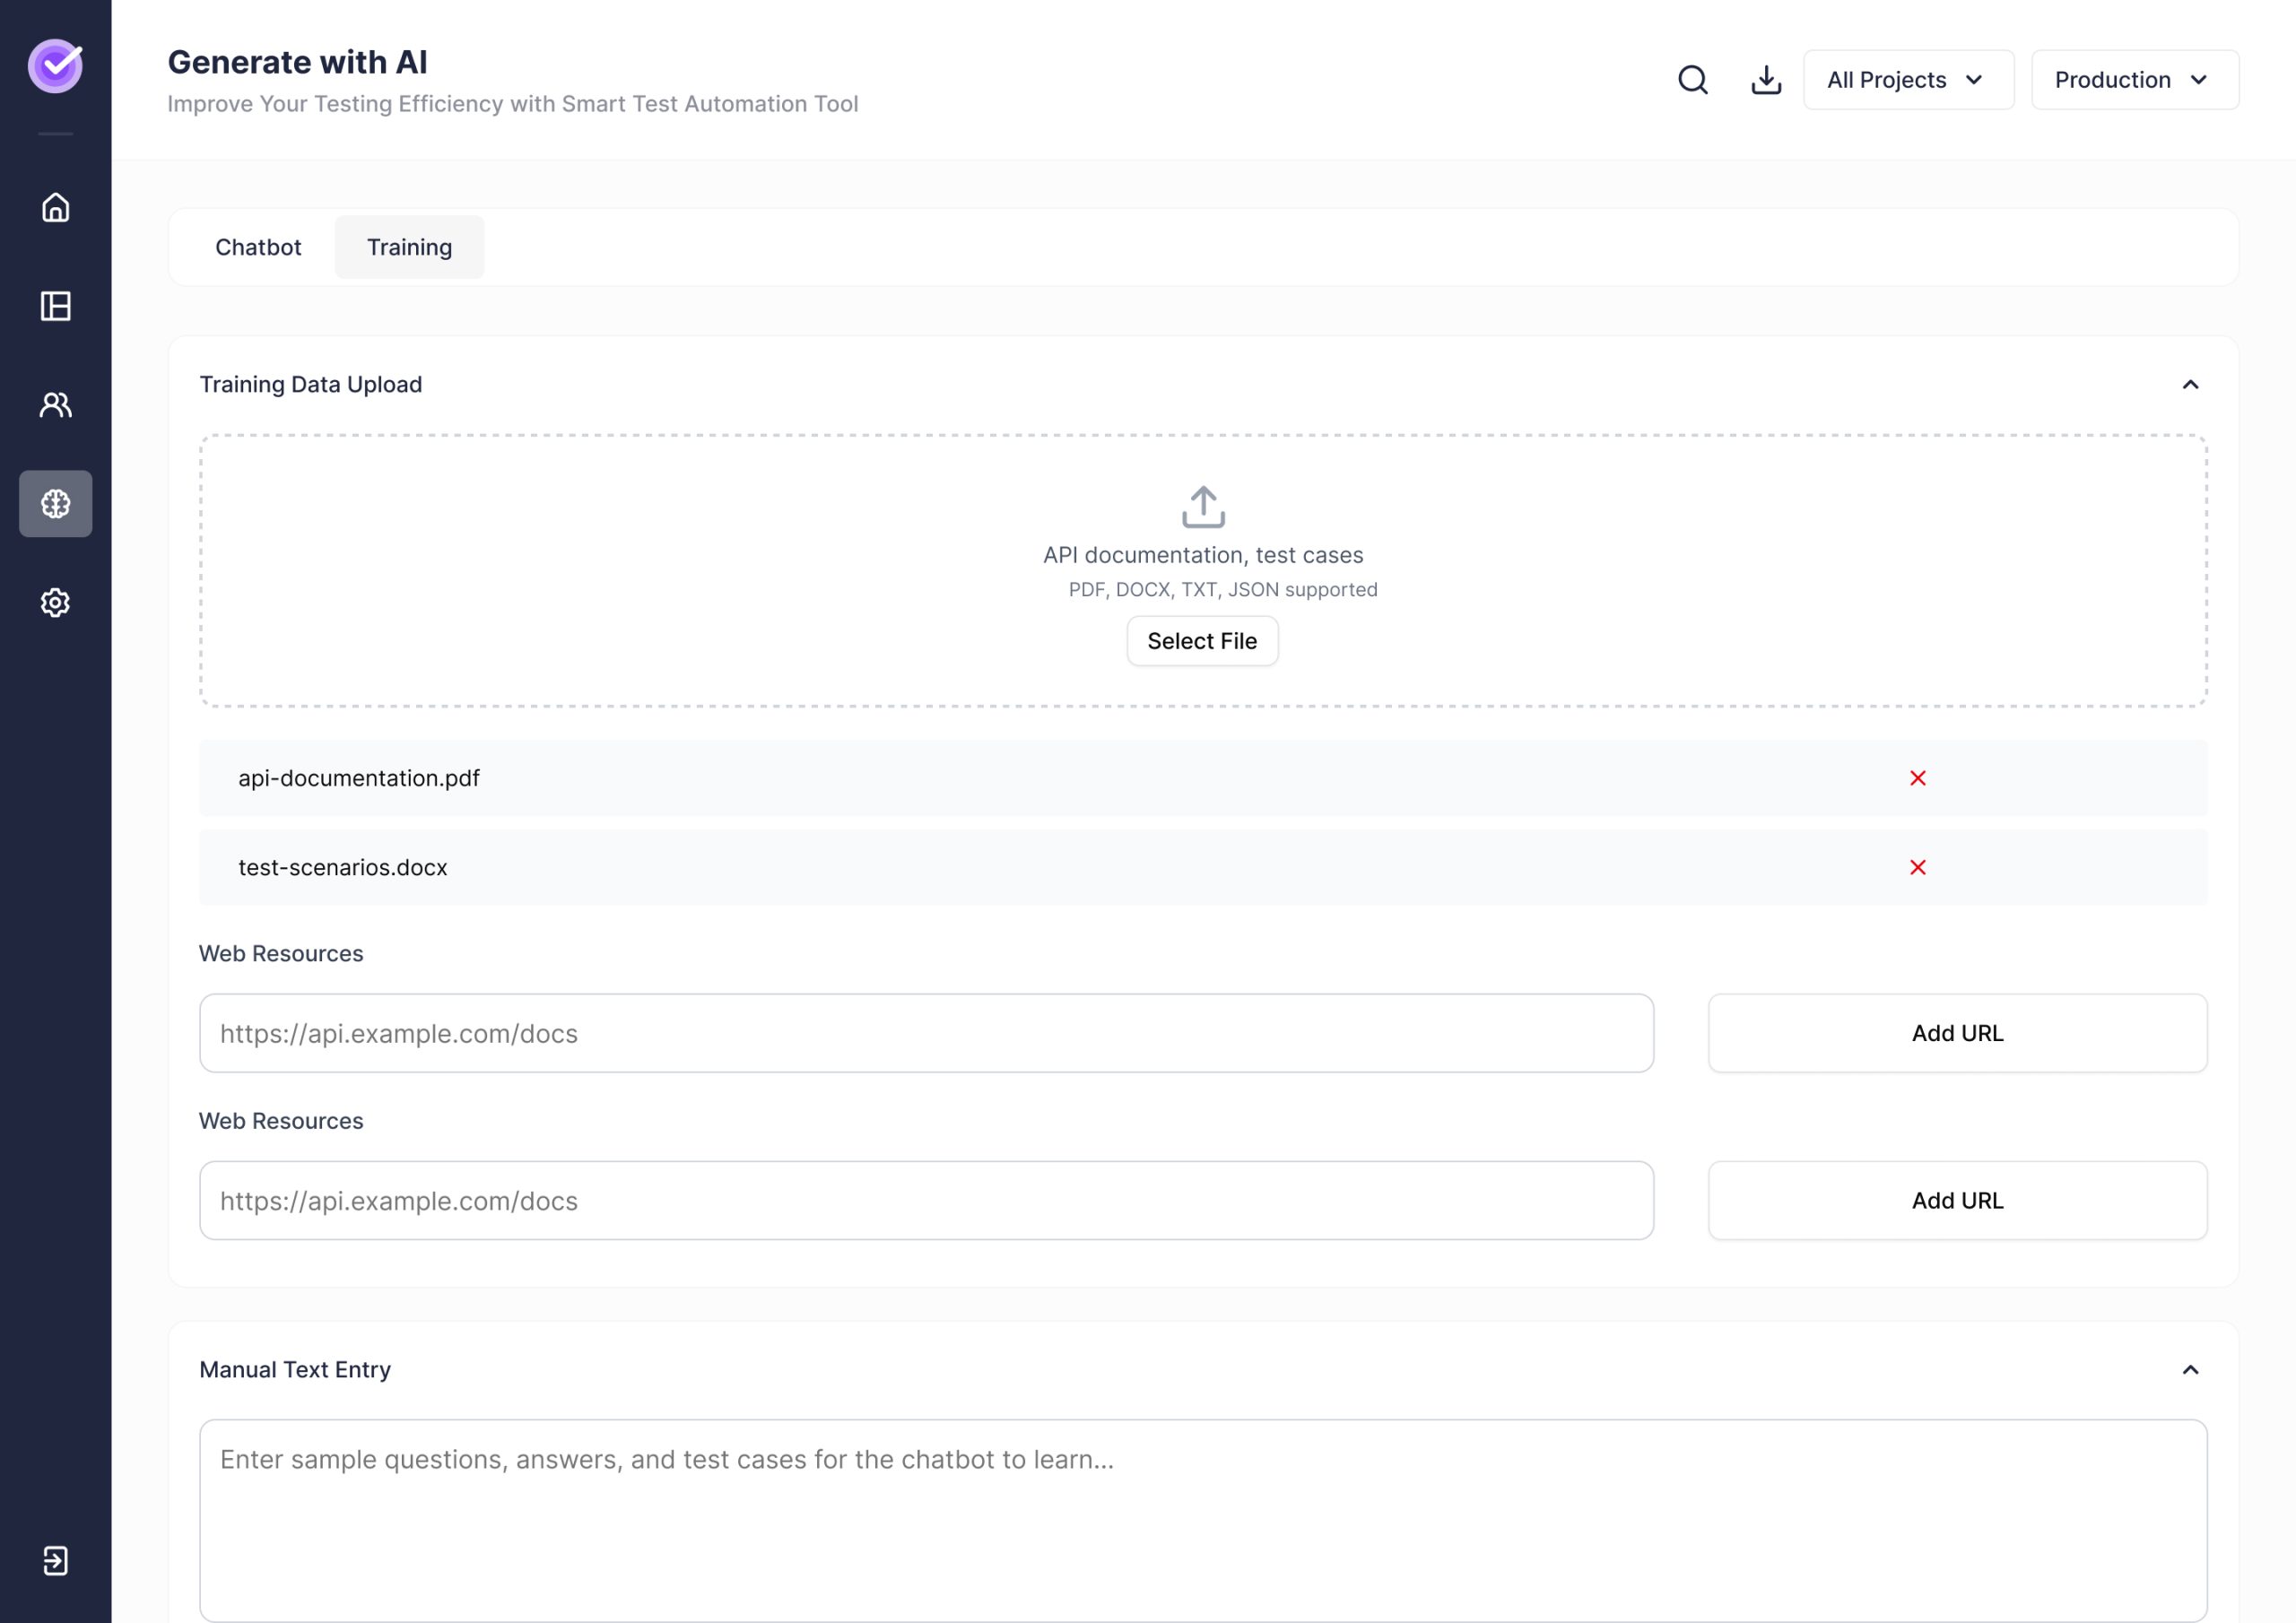
Task: Switch to the Chatbot tab
Action: click(258, 247)
